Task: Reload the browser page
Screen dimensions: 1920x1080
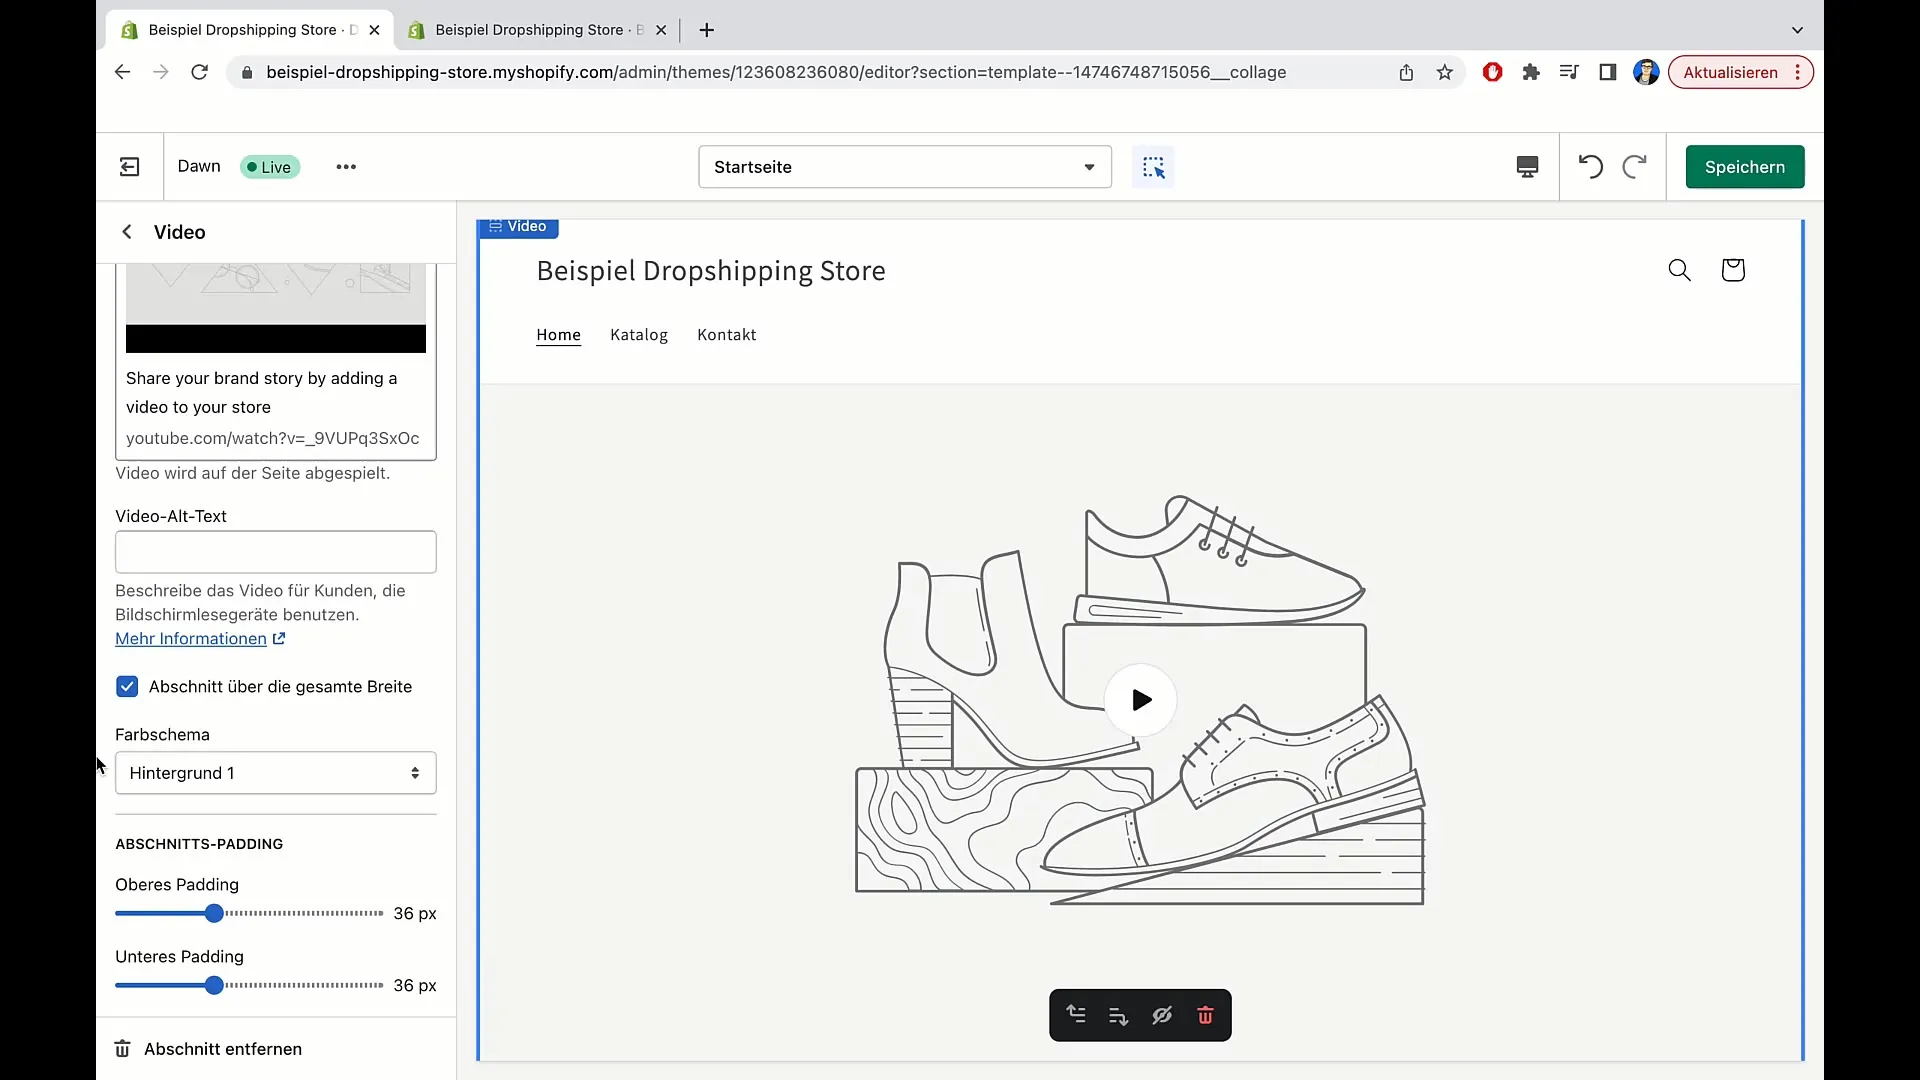Action: click(x=200, y=72)
